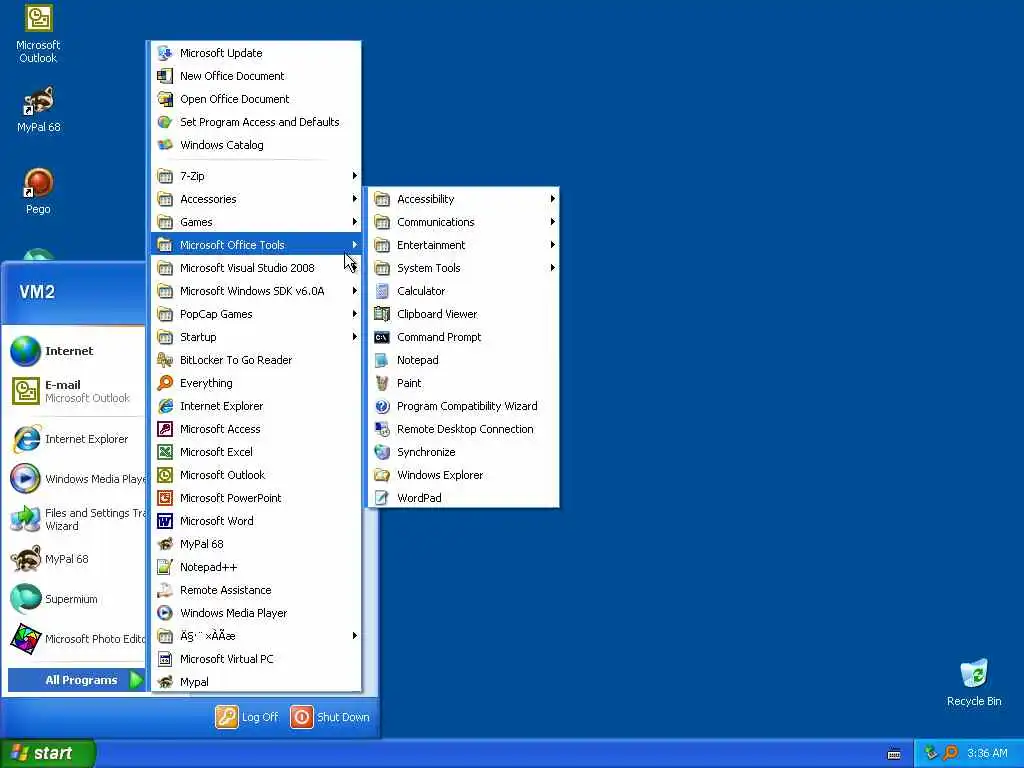Viewport: 1024px width, 768px height.
Task: Launch Microsoft Virtual PC
Action: [256, 659]
